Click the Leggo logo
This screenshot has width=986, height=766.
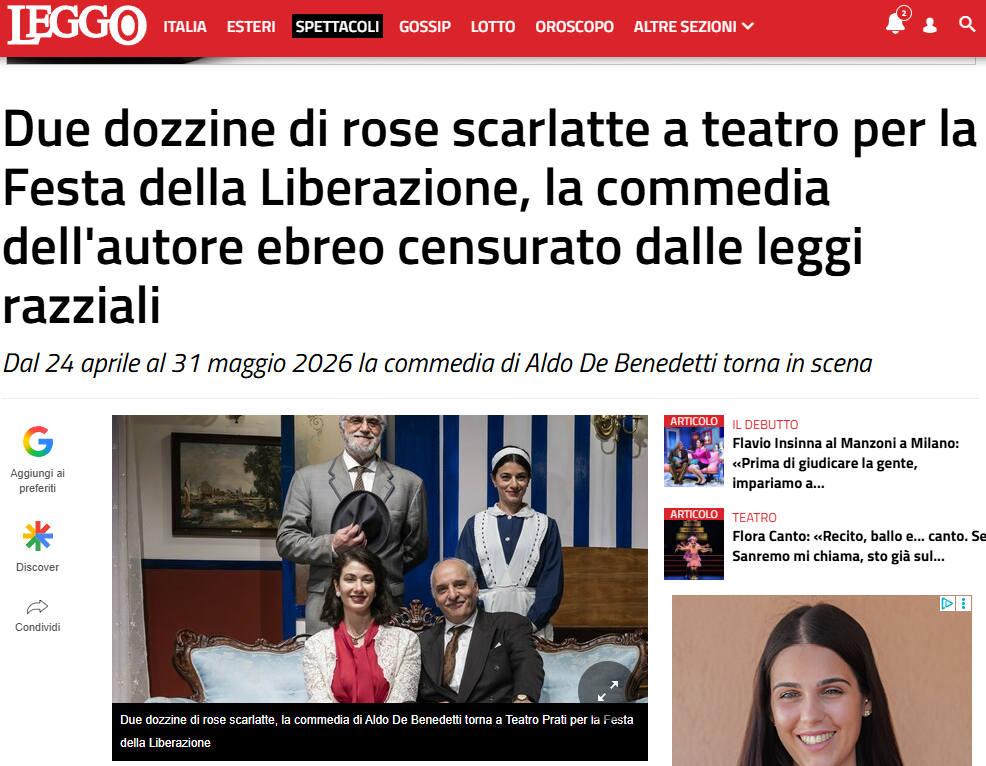[77, 25]
